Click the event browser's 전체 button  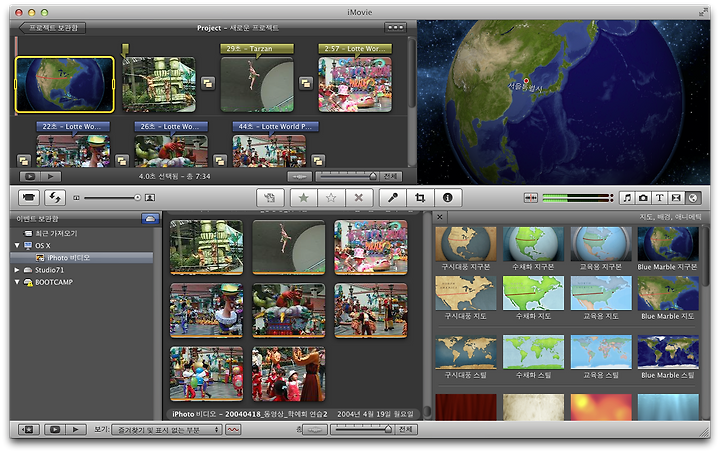[x=405, y=430]
